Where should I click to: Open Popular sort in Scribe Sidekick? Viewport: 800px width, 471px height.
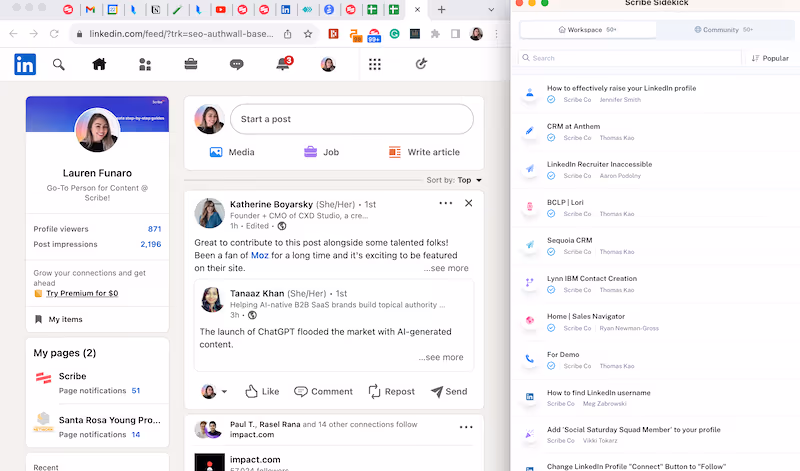tap(770, 58)
